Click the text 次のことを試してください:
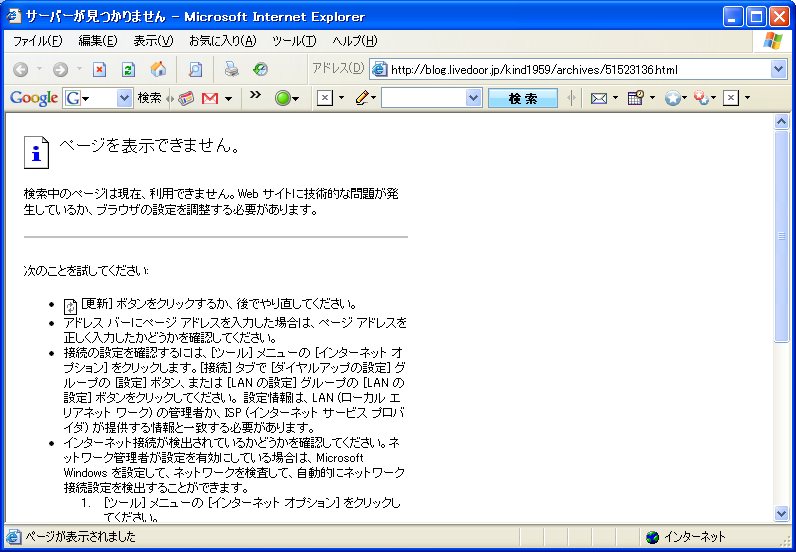796x552 pixels. tap(86, 271)
